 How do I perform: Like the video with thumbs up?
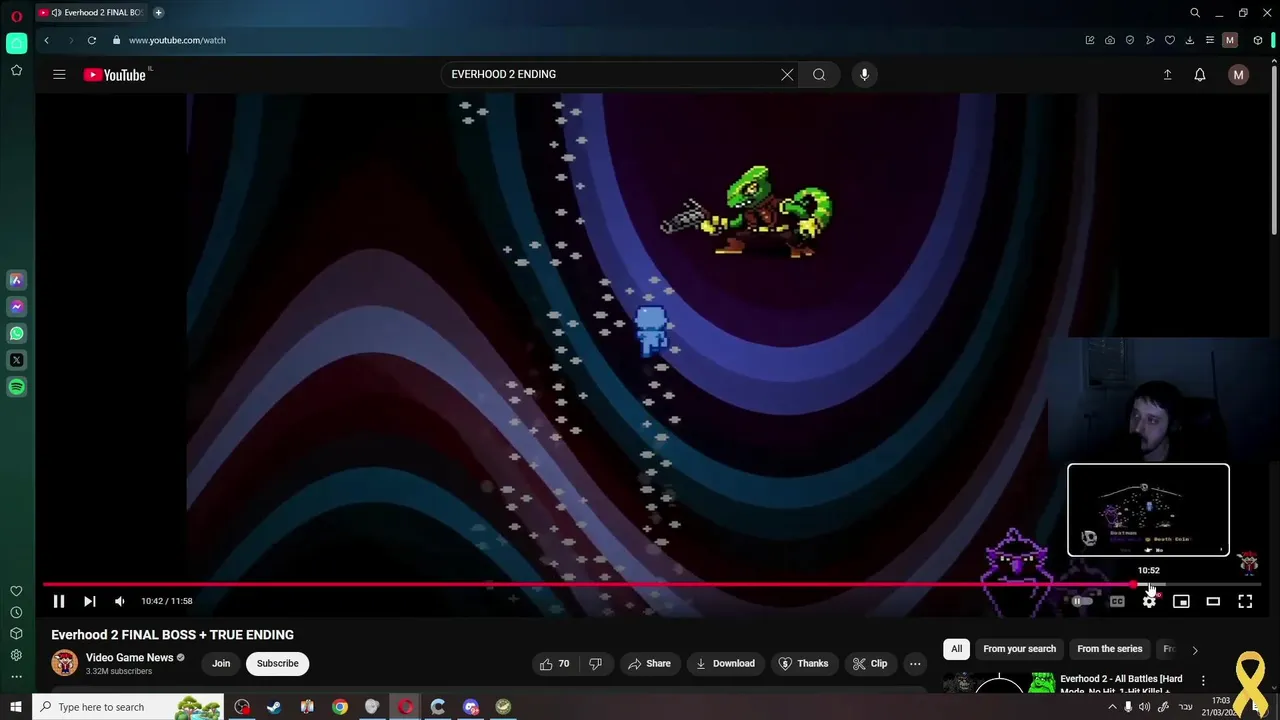[x=554, y=663]
